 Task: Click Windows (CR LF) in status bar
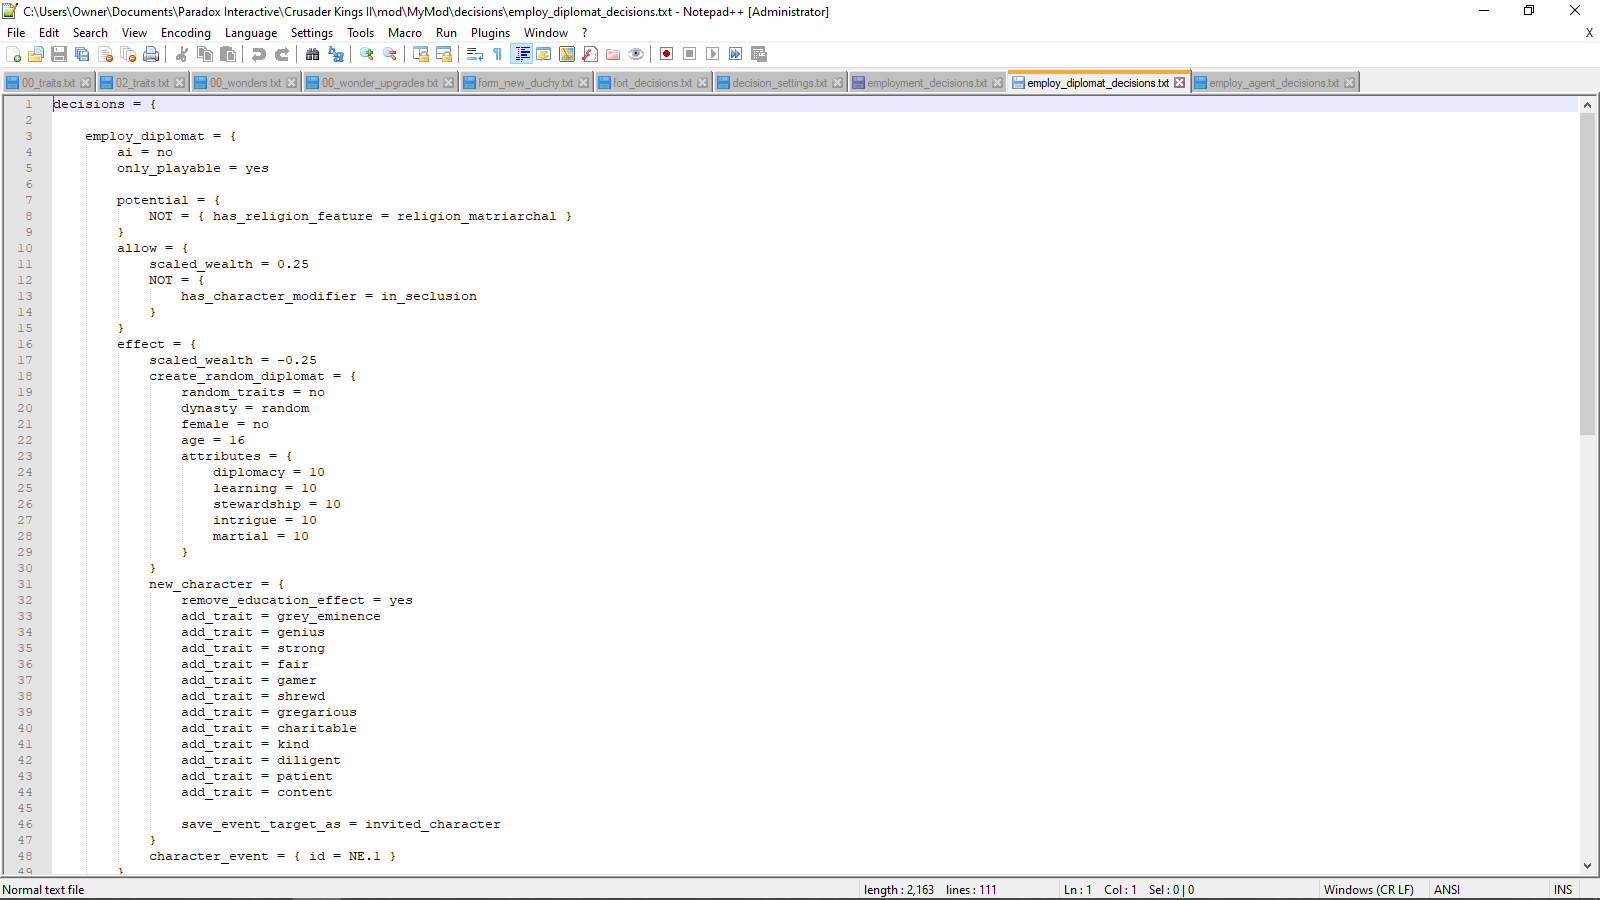pos(1369,890)
